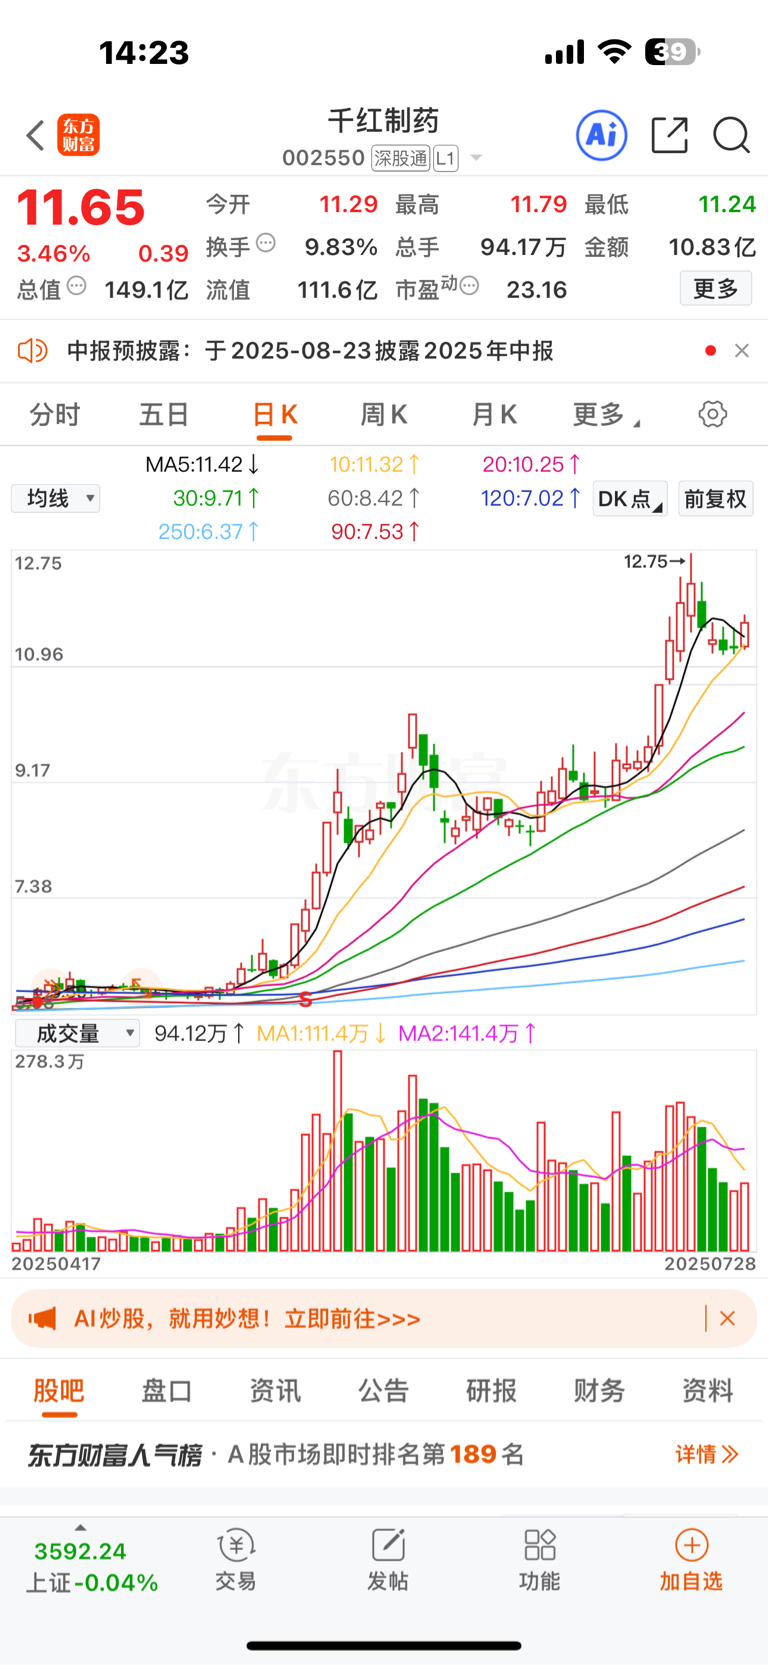Open 中报预披露 announcement text
Image resolution: width=768 pixels, height=1665 pixels.
click(310, 350)
